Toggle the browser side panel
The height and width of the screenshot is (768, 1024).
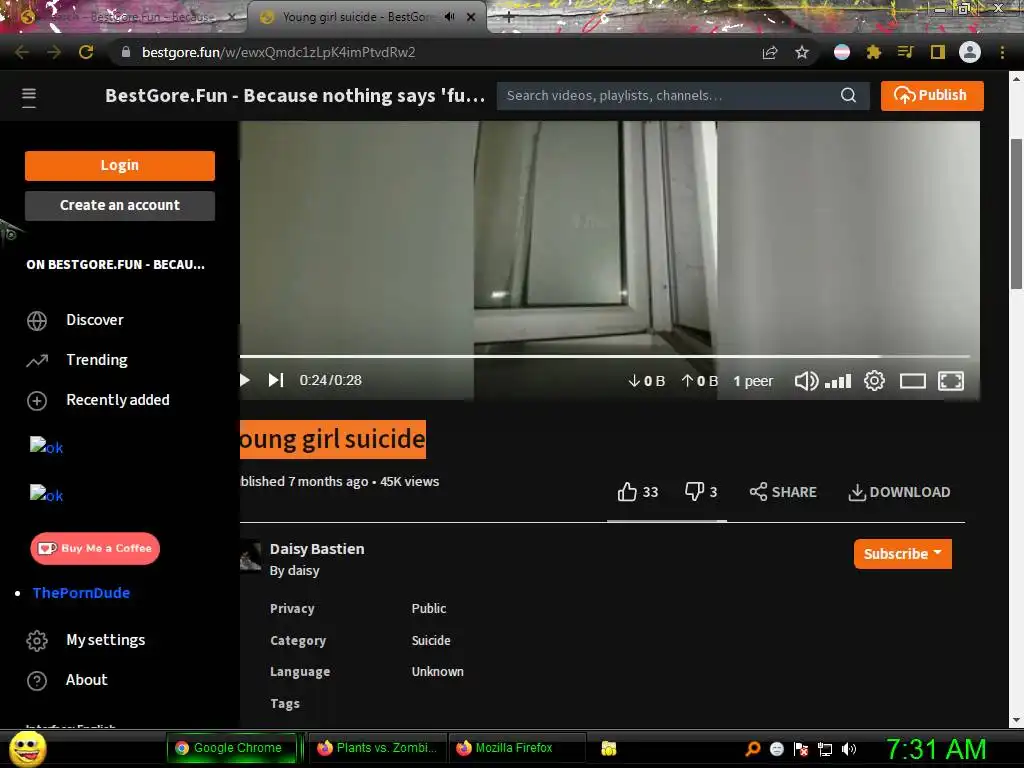point(938,52)
